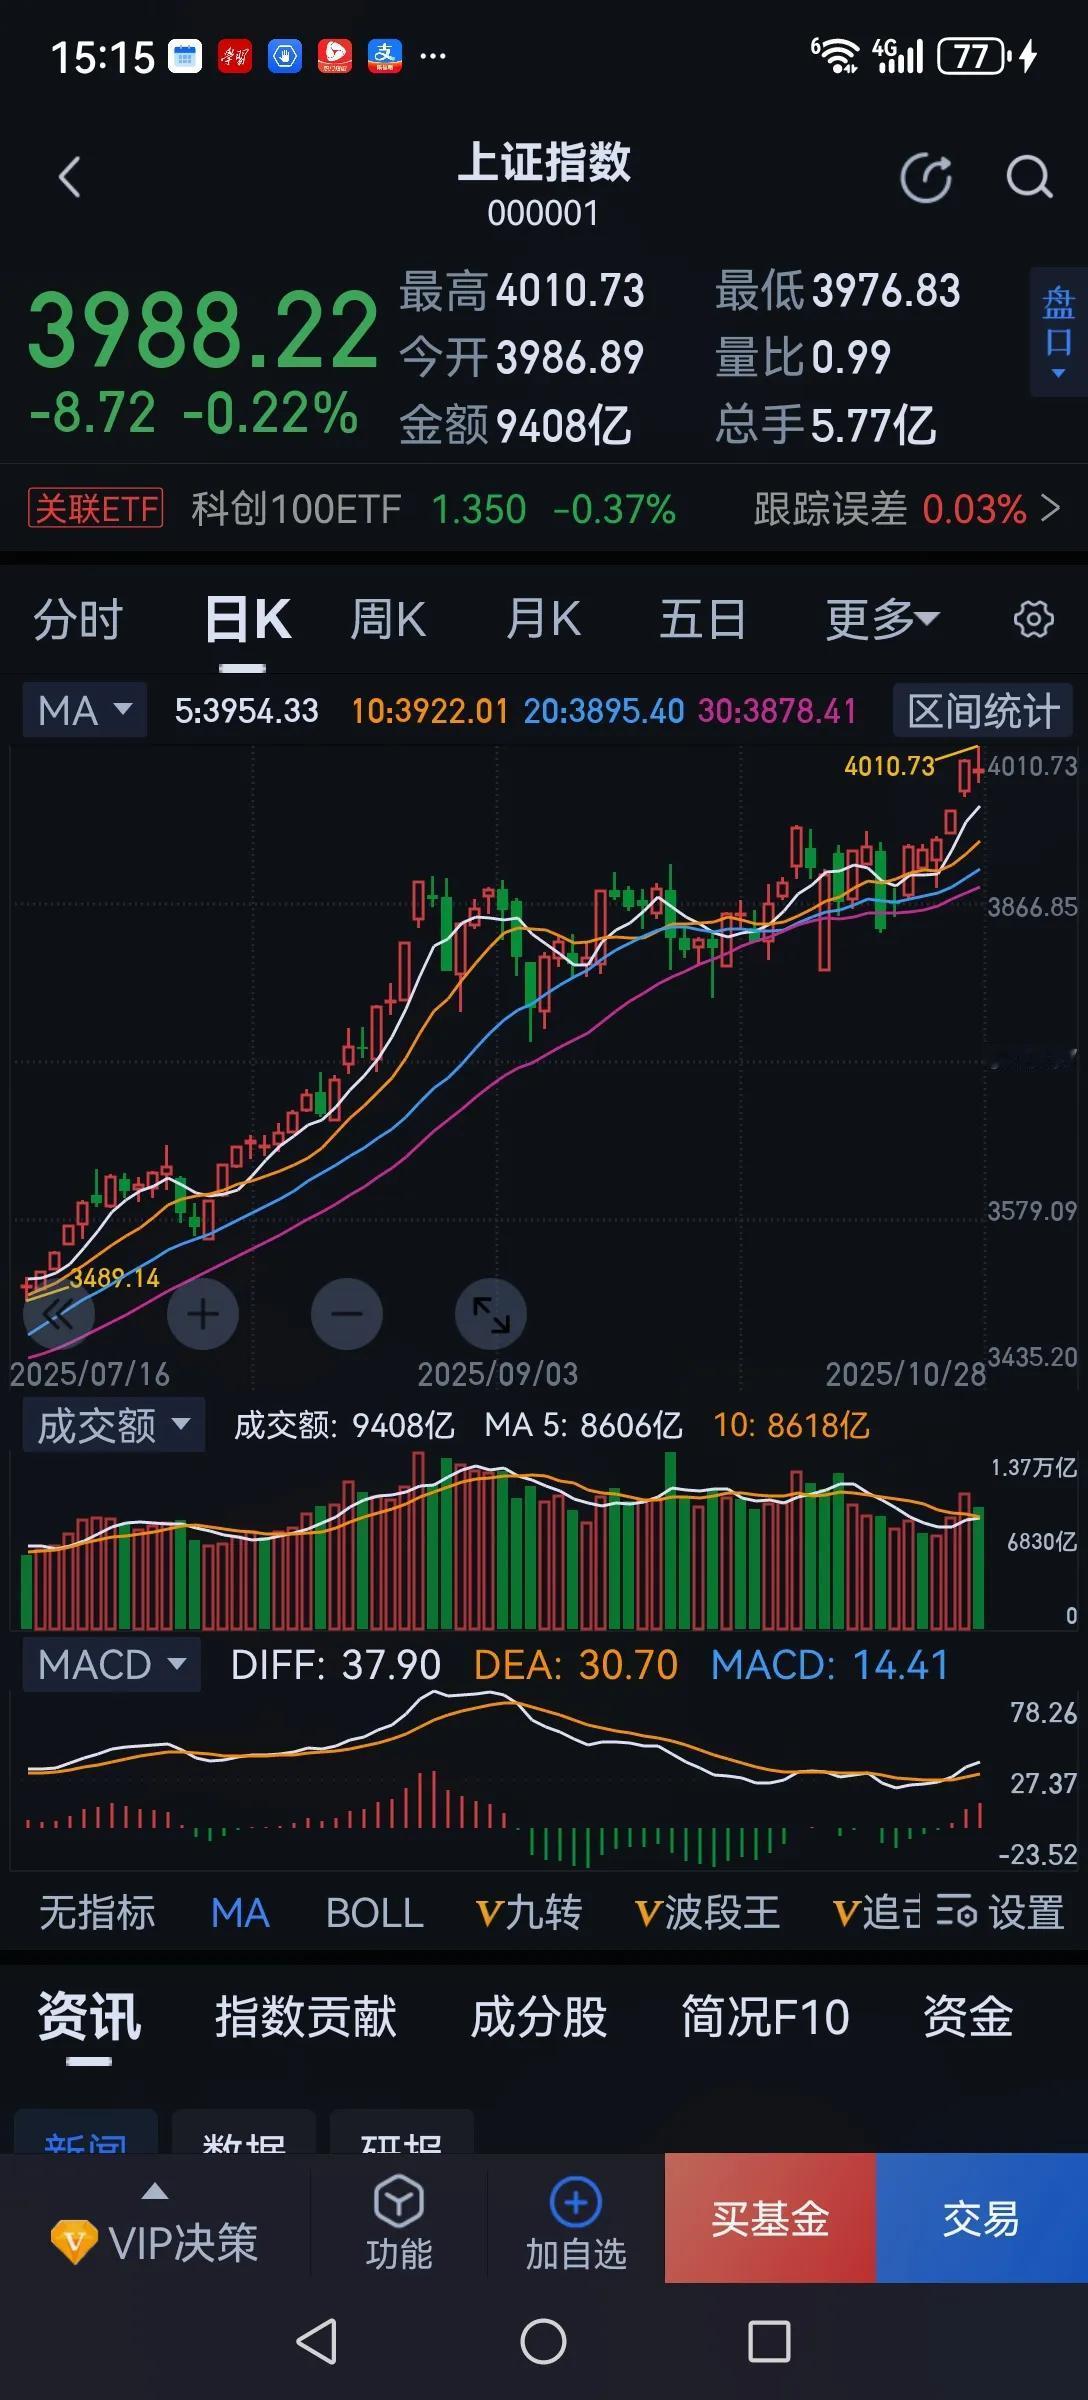Tap MA 5:3954.33 value
Screen dimensions: 1088x2400
[246, 711]
